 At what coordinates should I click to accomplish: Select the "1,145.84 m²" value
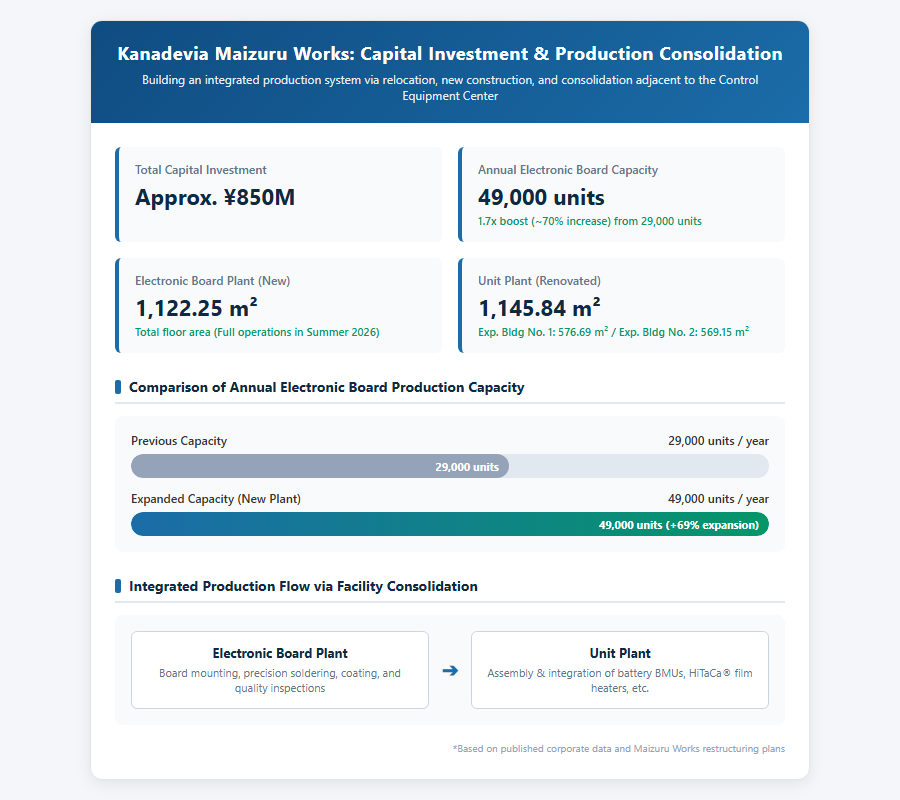coord(540,308)
